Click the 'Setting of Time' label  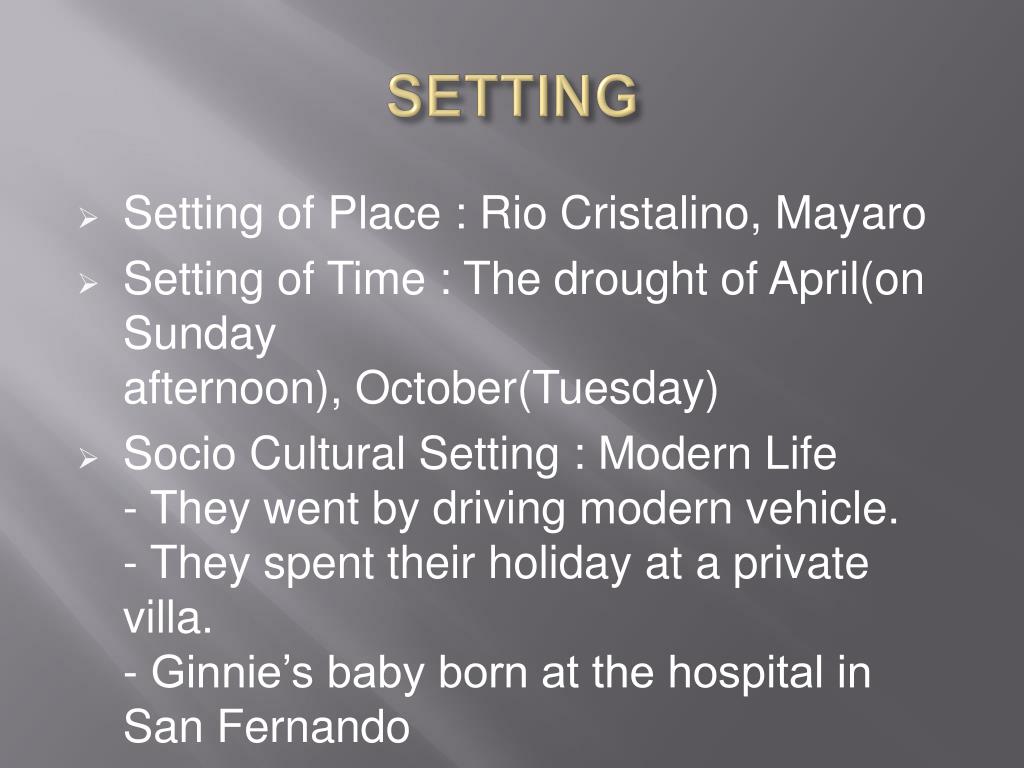coord(274,280)
